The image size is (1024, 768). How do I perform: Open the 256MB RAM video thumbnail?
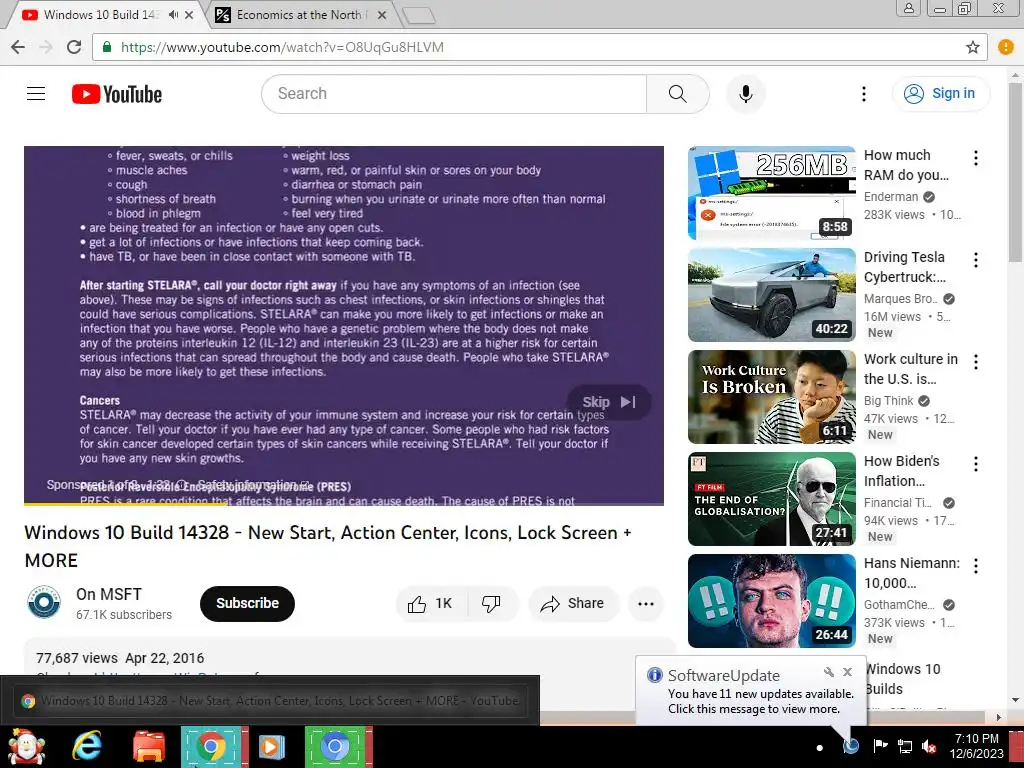771,193
